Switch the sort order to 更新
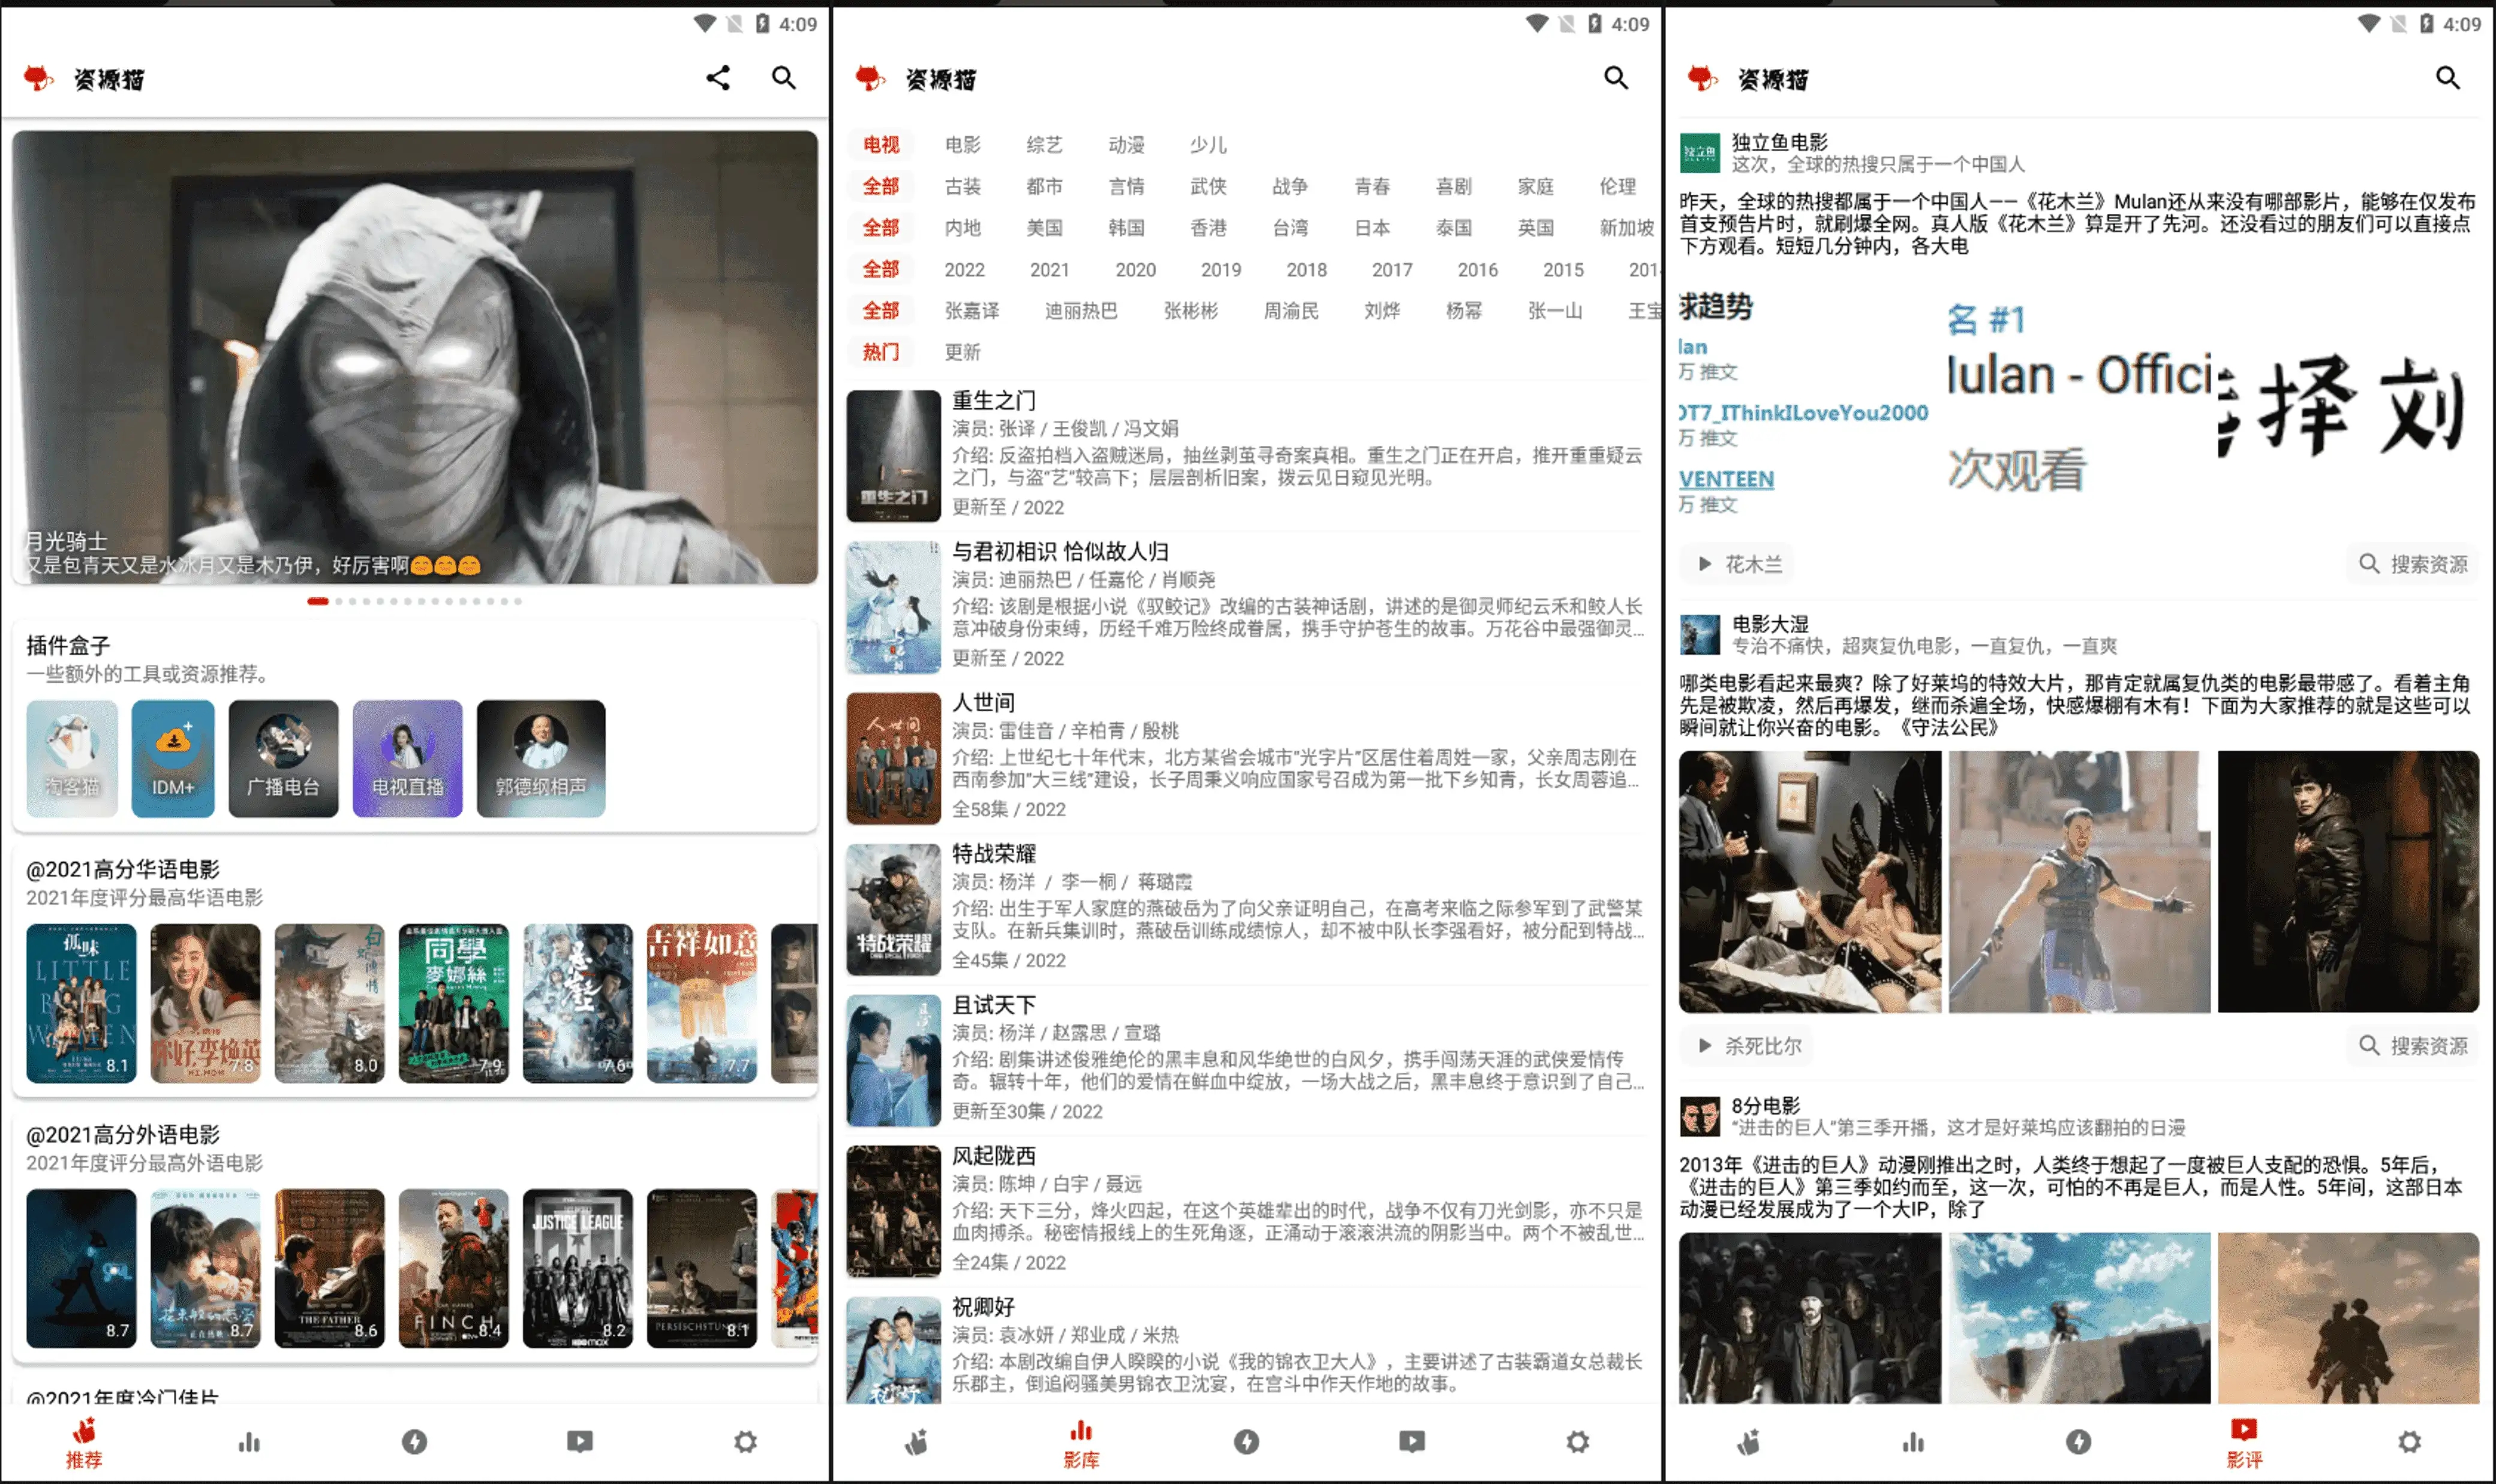The height and width of the screenshot is (1484, 2496). pos(962,352)
